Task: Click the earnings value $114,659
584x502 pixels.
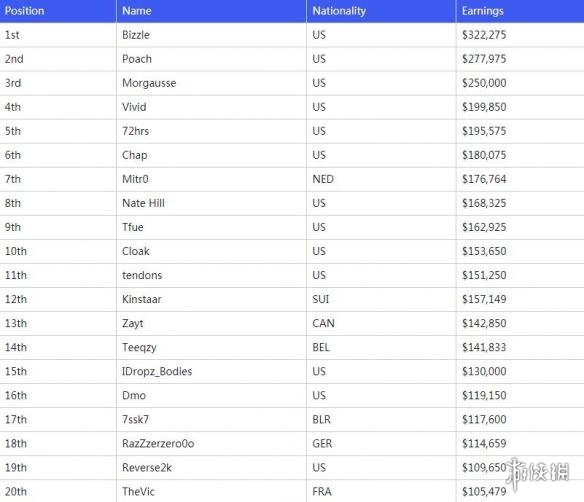Action: (x=484, y=444)
